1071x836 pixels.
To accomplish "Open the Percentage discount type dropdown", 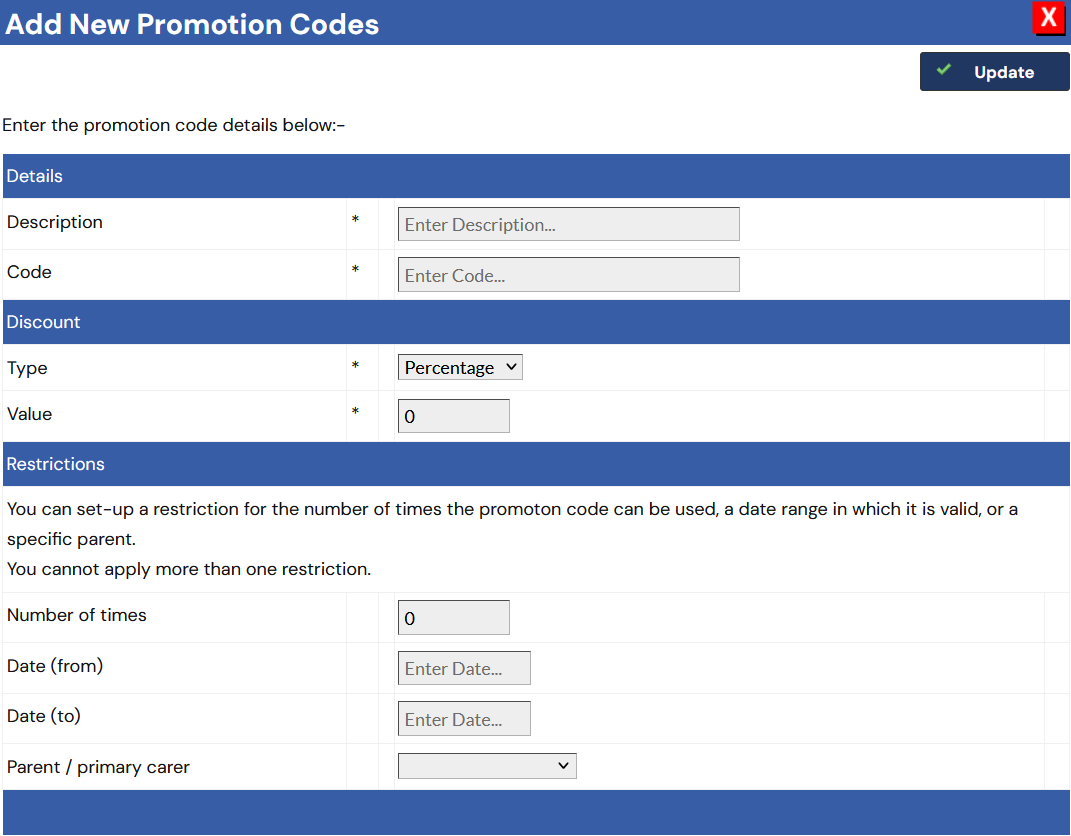I will pos(460,368).
